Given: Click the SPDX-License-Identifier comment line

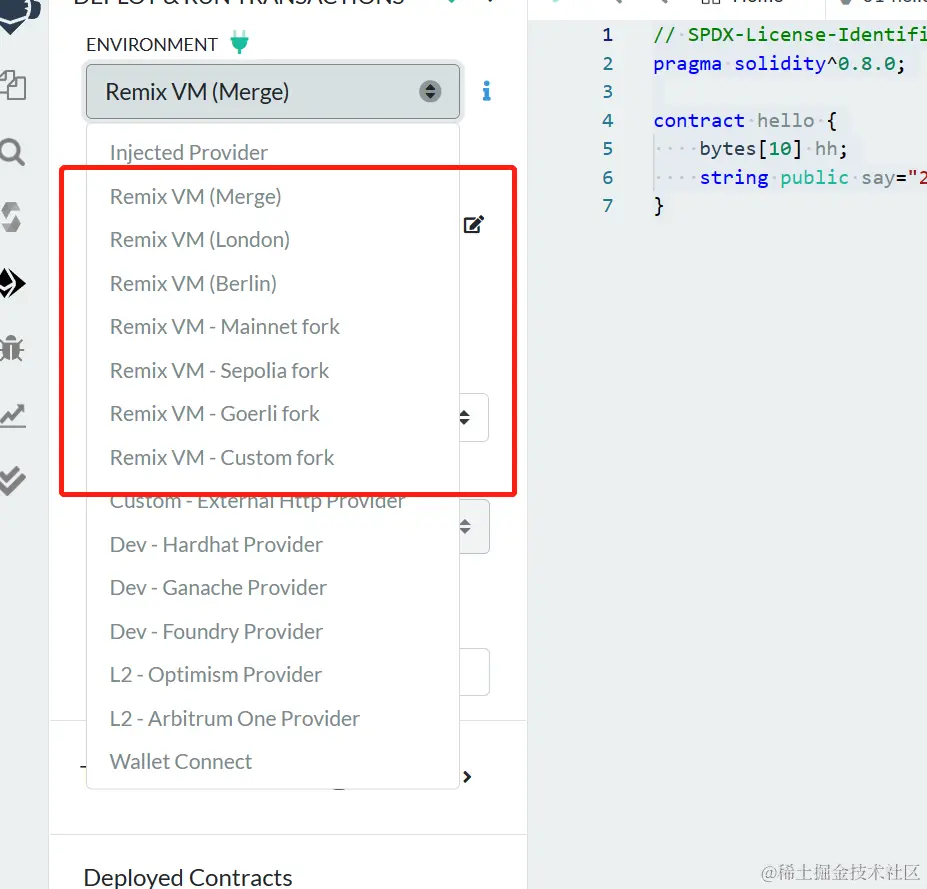Looking at the screenshot, I should coord(790,34).
